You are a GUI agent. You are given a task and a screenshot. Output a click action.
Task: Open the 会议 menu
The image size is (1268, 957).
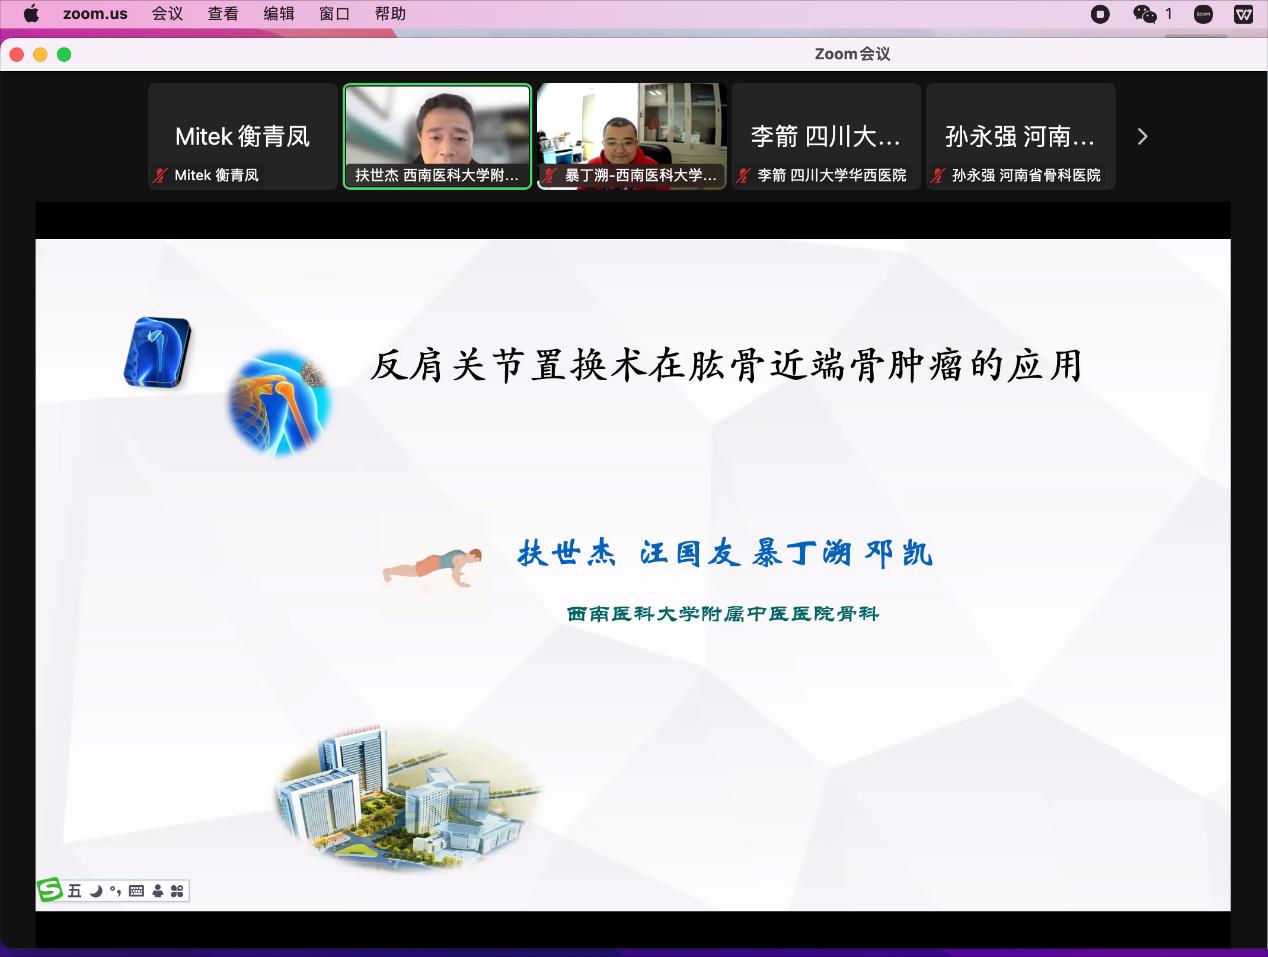(x=167, y=14)
